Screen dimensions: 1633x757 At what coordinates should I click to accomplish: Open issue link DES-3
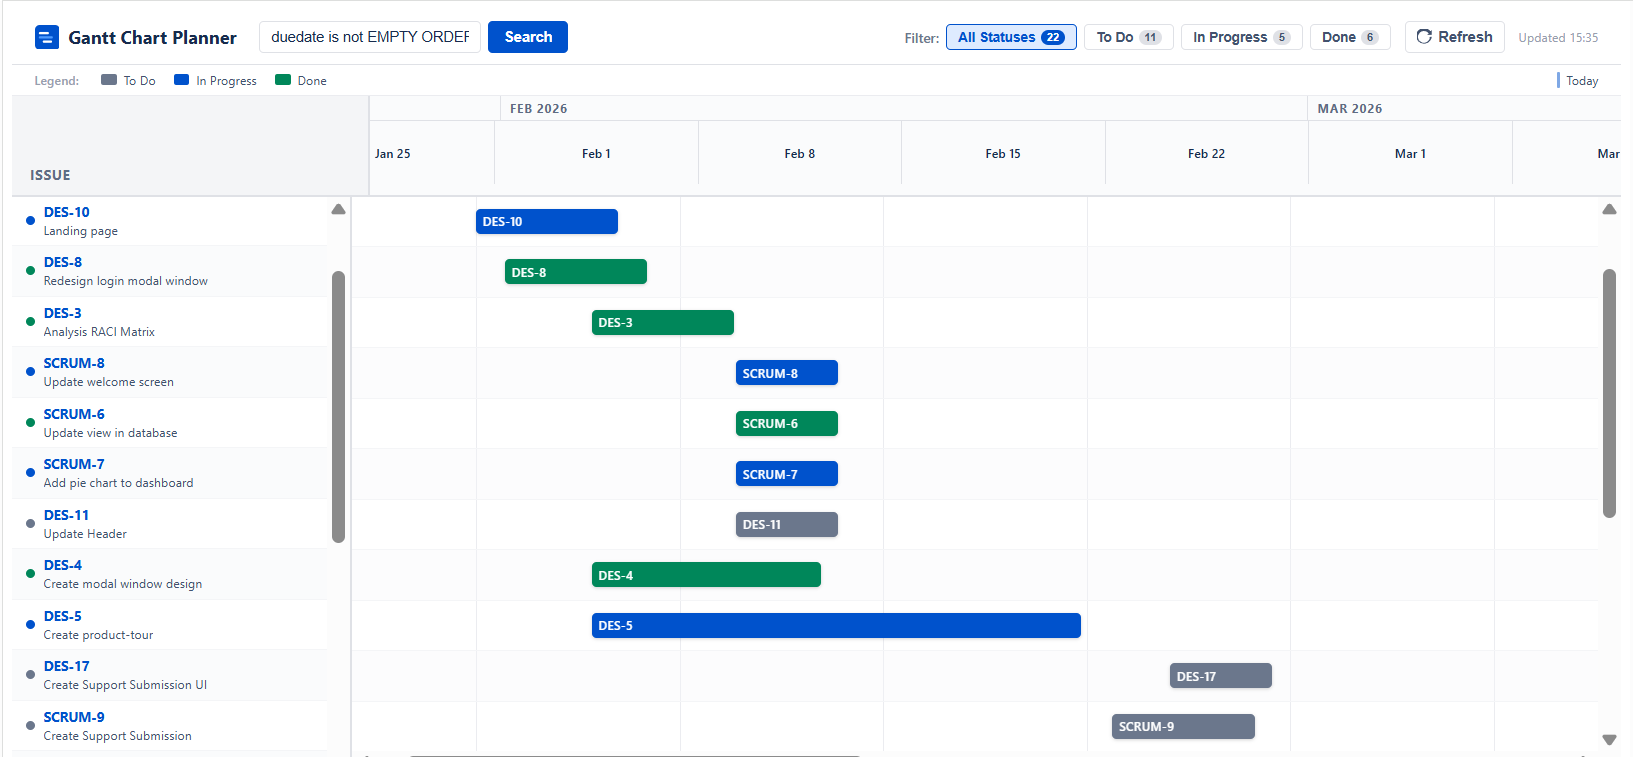click(x=63, y=313)
